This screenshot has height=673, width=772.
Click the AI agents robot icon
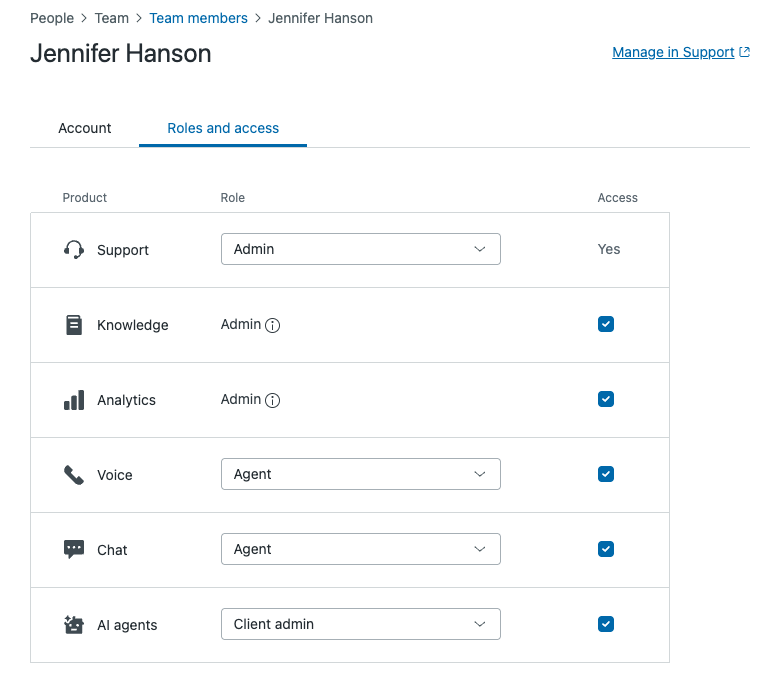[x=74, y=624]
